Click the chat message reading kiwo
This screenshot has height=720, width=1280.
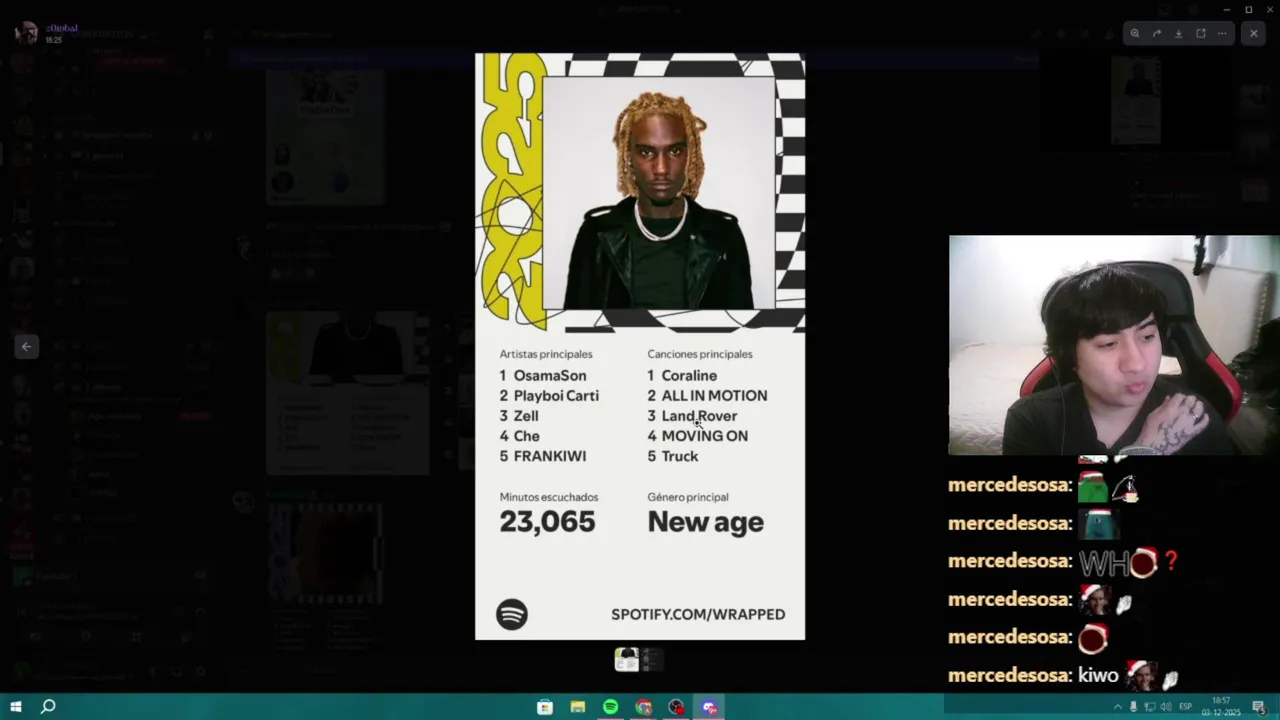(1063, 676)
